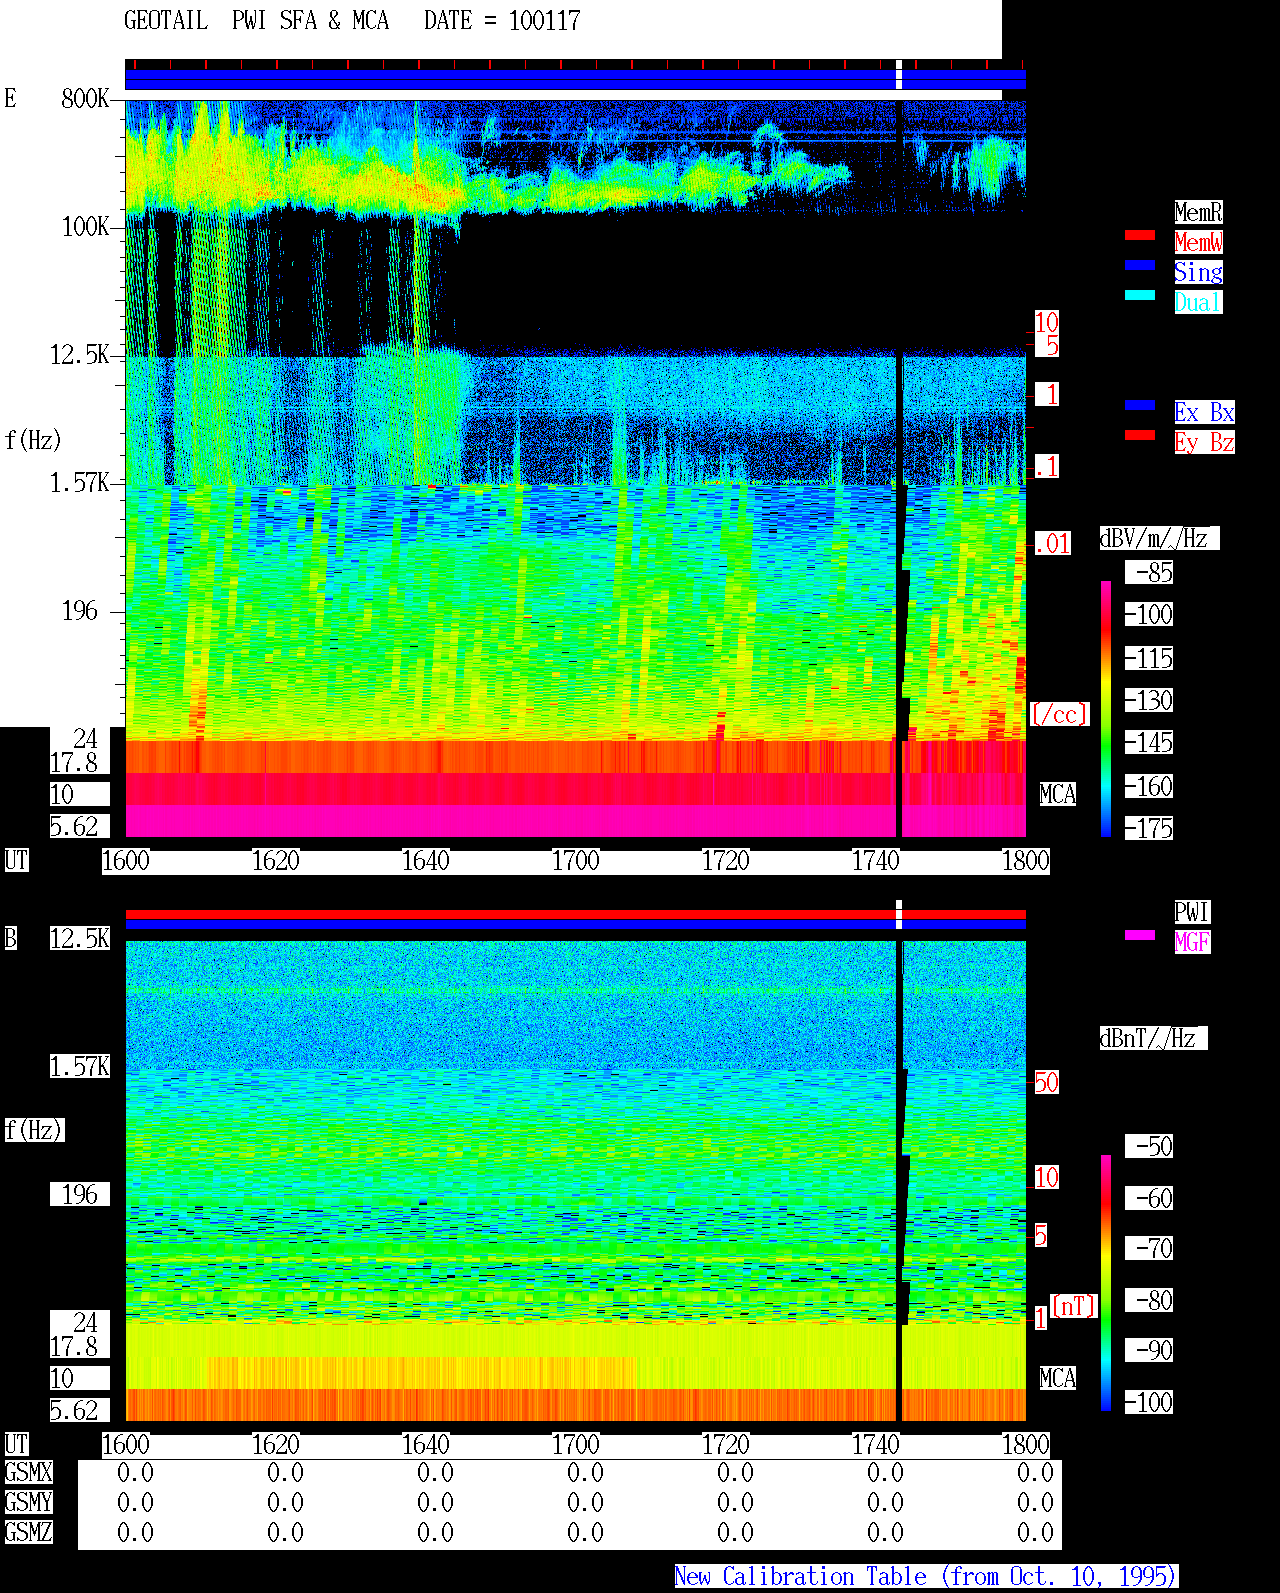Screen dimensions: 1280x1593
Task: Click the magnetic field (B) spectrogram plot
Action: tap(575, 1180)
